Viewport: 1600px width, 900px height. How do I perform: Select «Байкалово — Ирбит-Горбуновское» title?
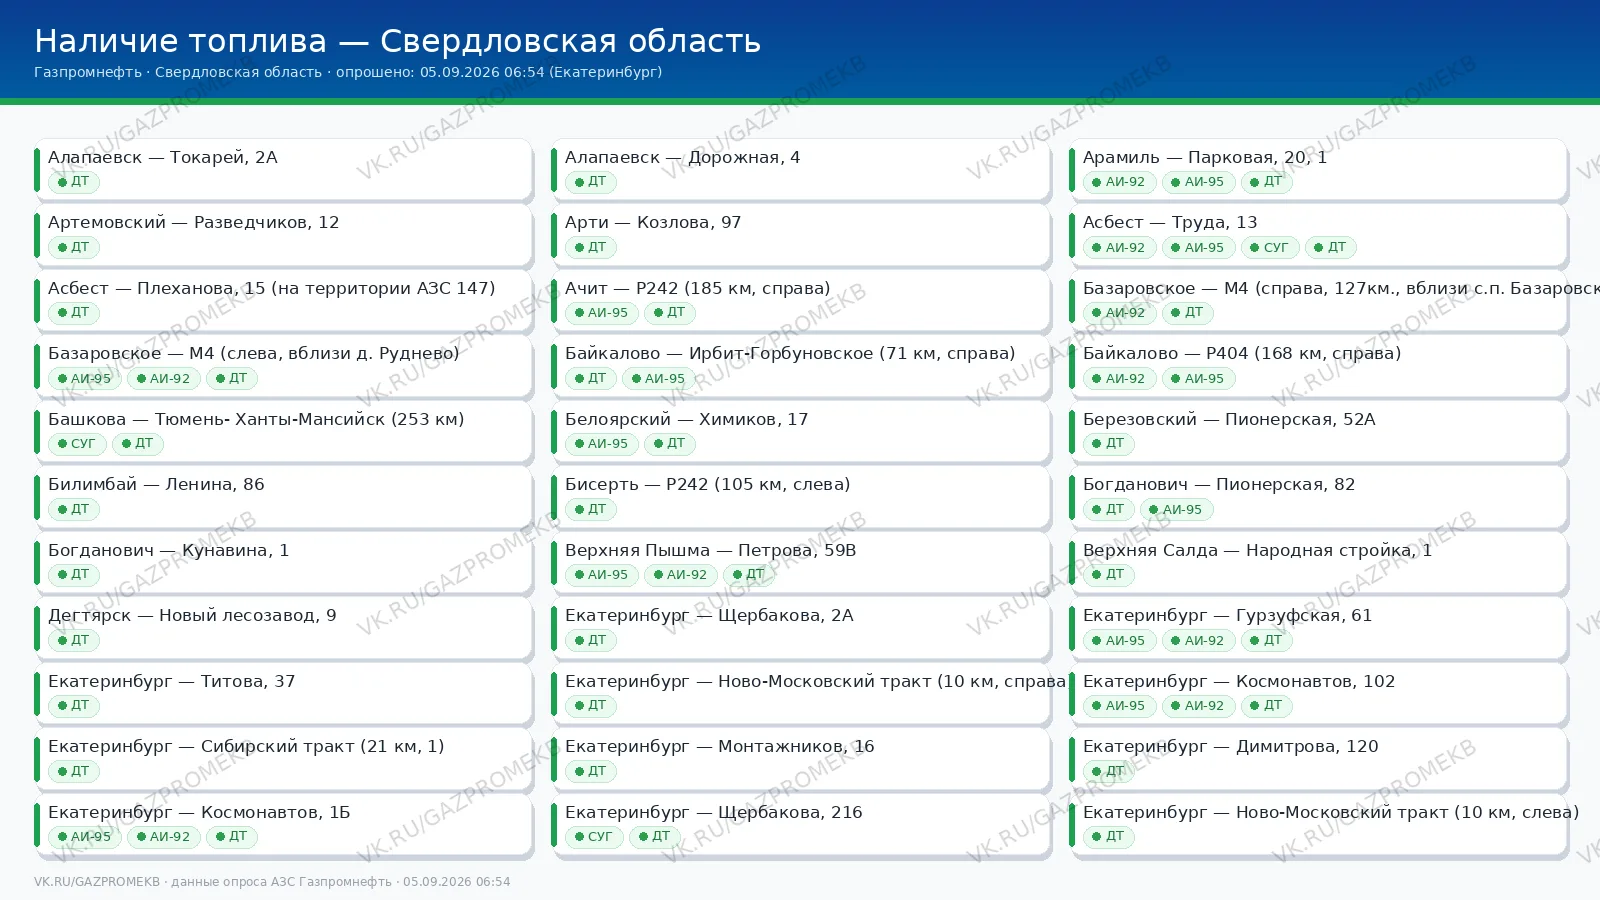click(790, 353)
